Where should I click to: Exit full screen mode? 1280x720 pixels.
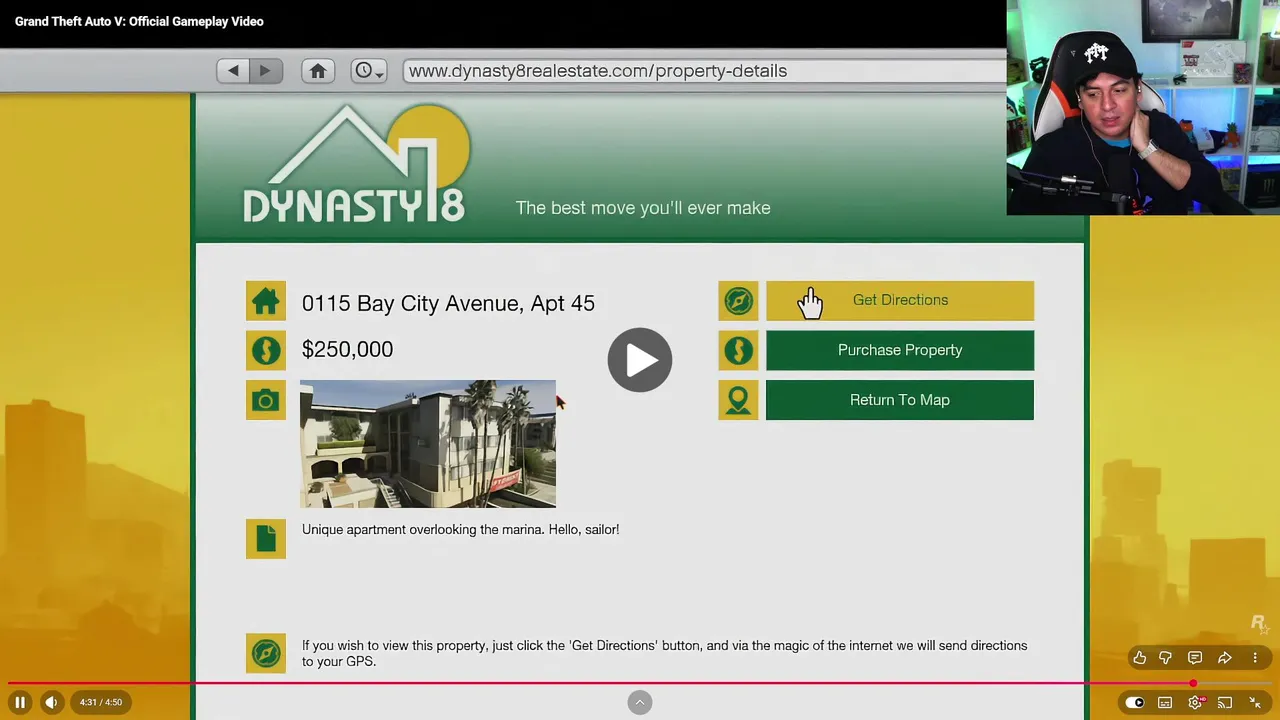tap(1255, 702)
